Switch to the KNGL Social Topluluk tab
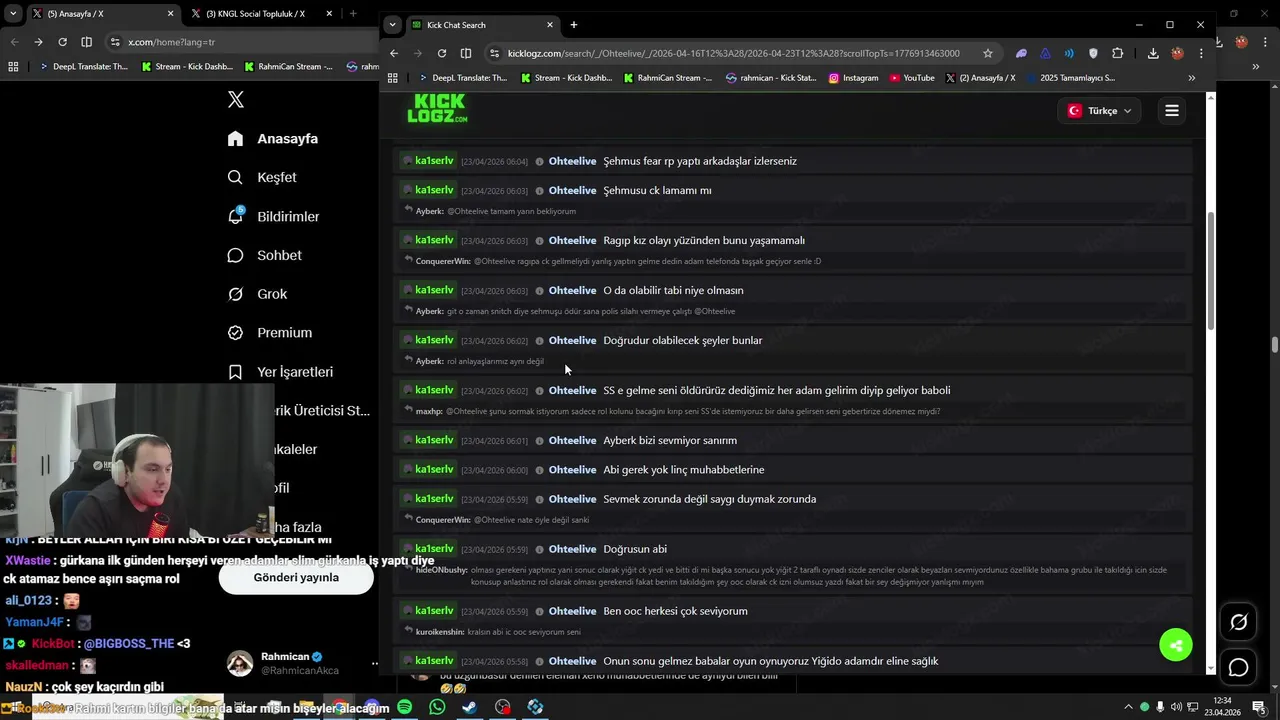Screen dimensions: 1280x720 [x=260, y=14]
